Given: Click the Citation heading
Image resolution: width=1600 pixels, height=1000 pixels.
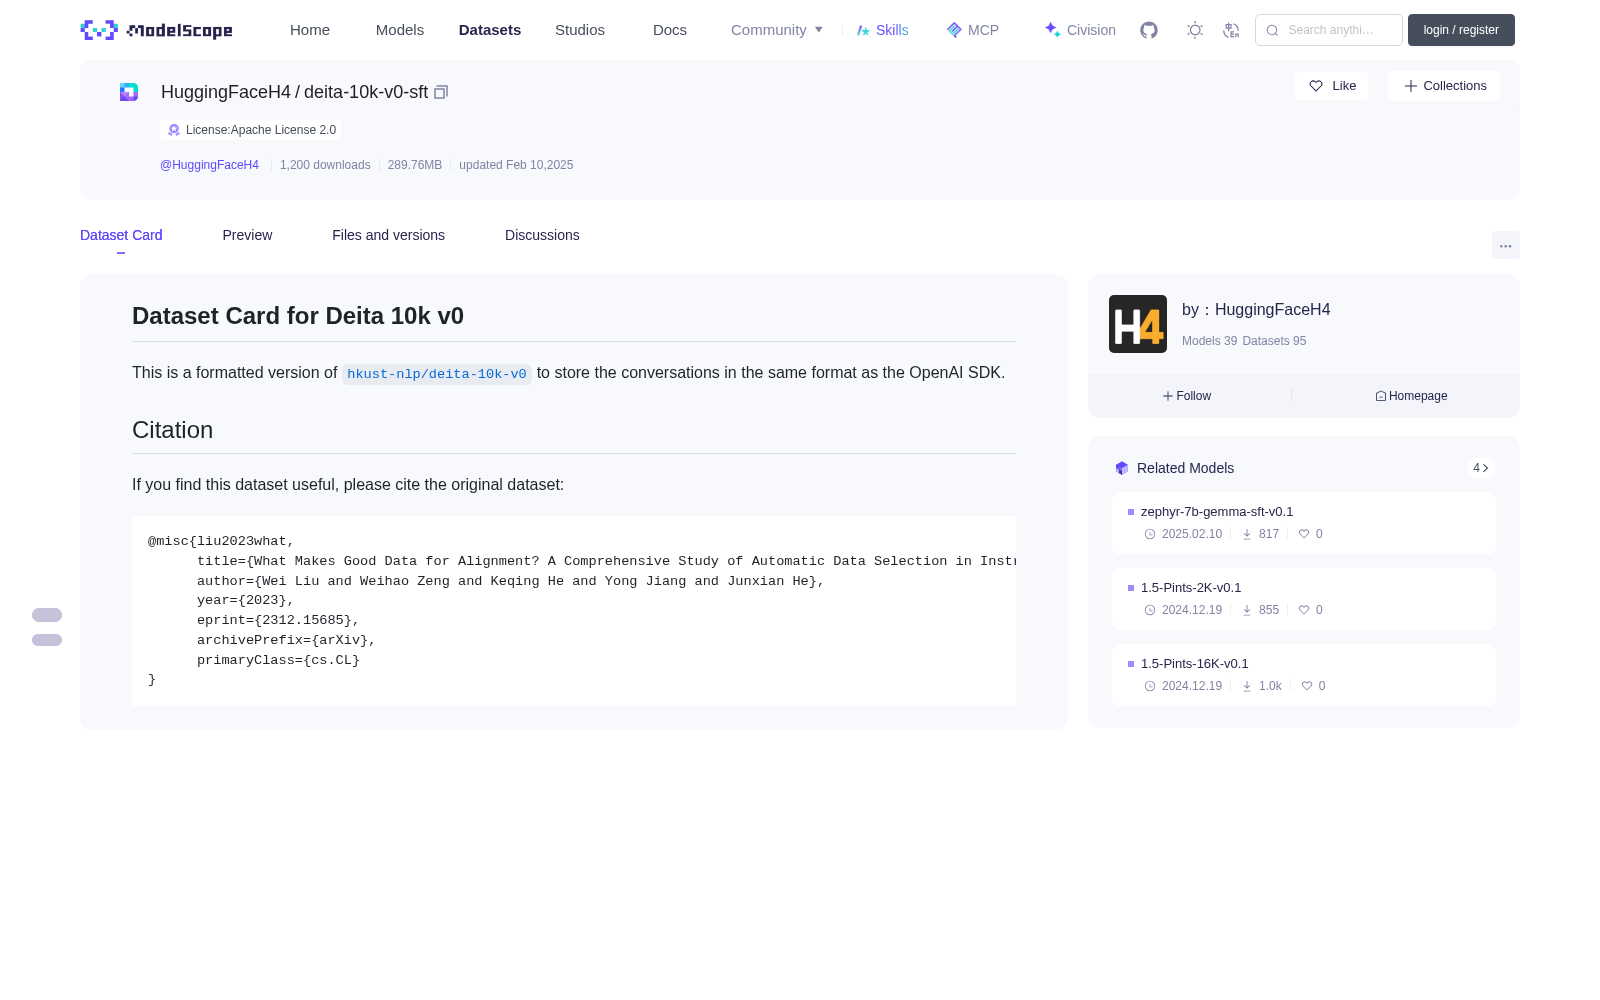Looking at the screenshot, I should point(172,430).
